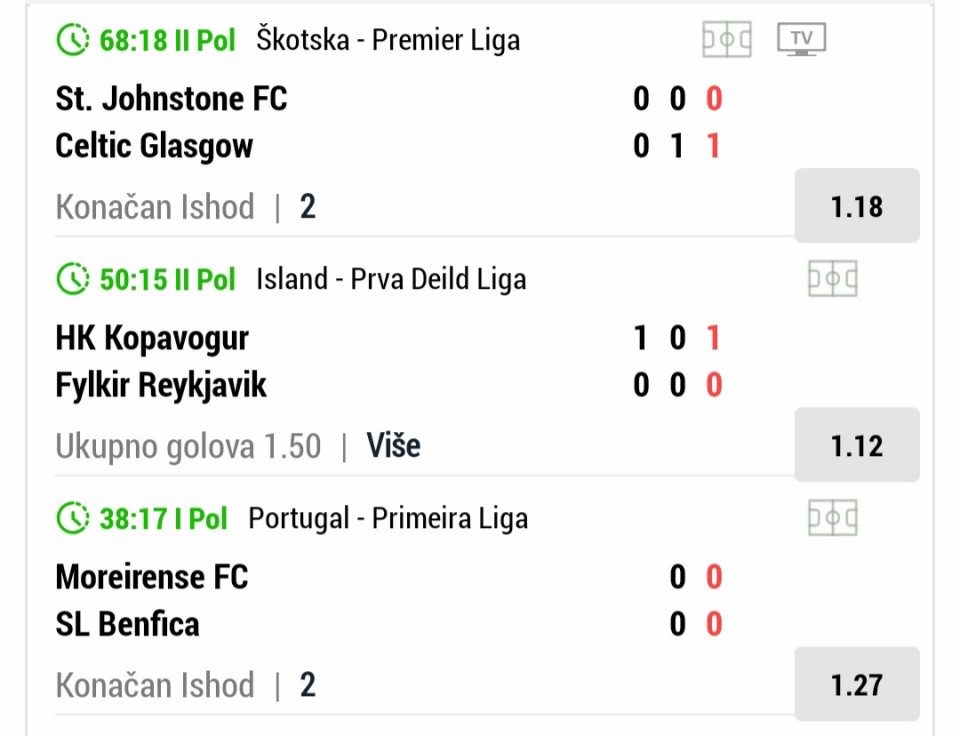Select the 1.18 odds button

click(857, 206)
